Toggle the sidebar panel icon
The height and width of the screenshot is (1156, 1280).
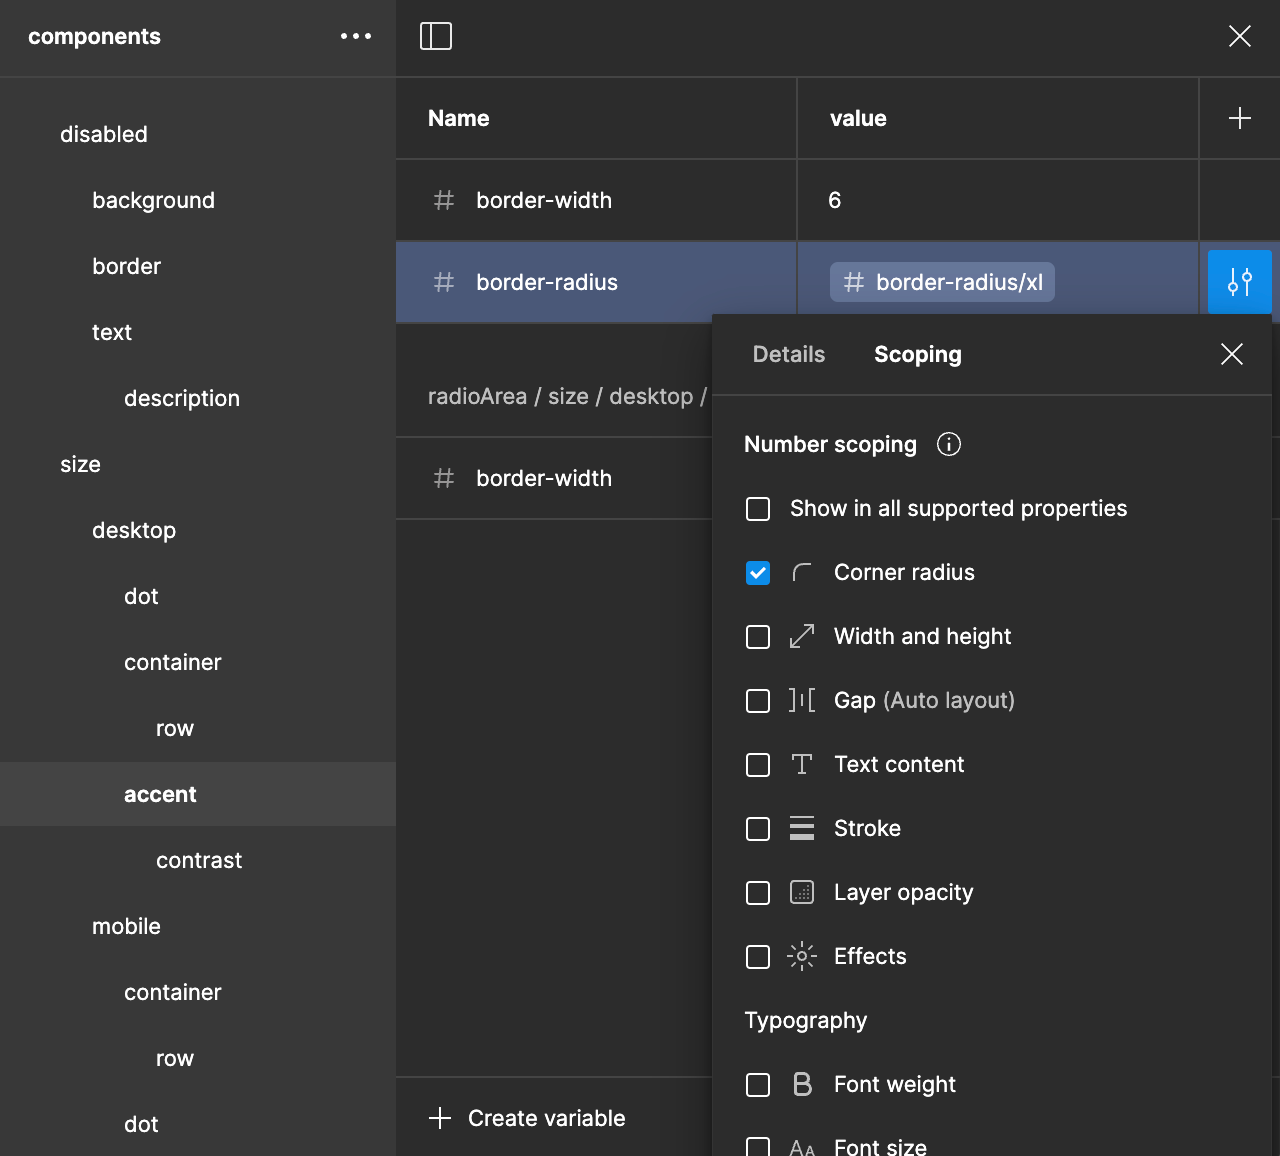436,36
